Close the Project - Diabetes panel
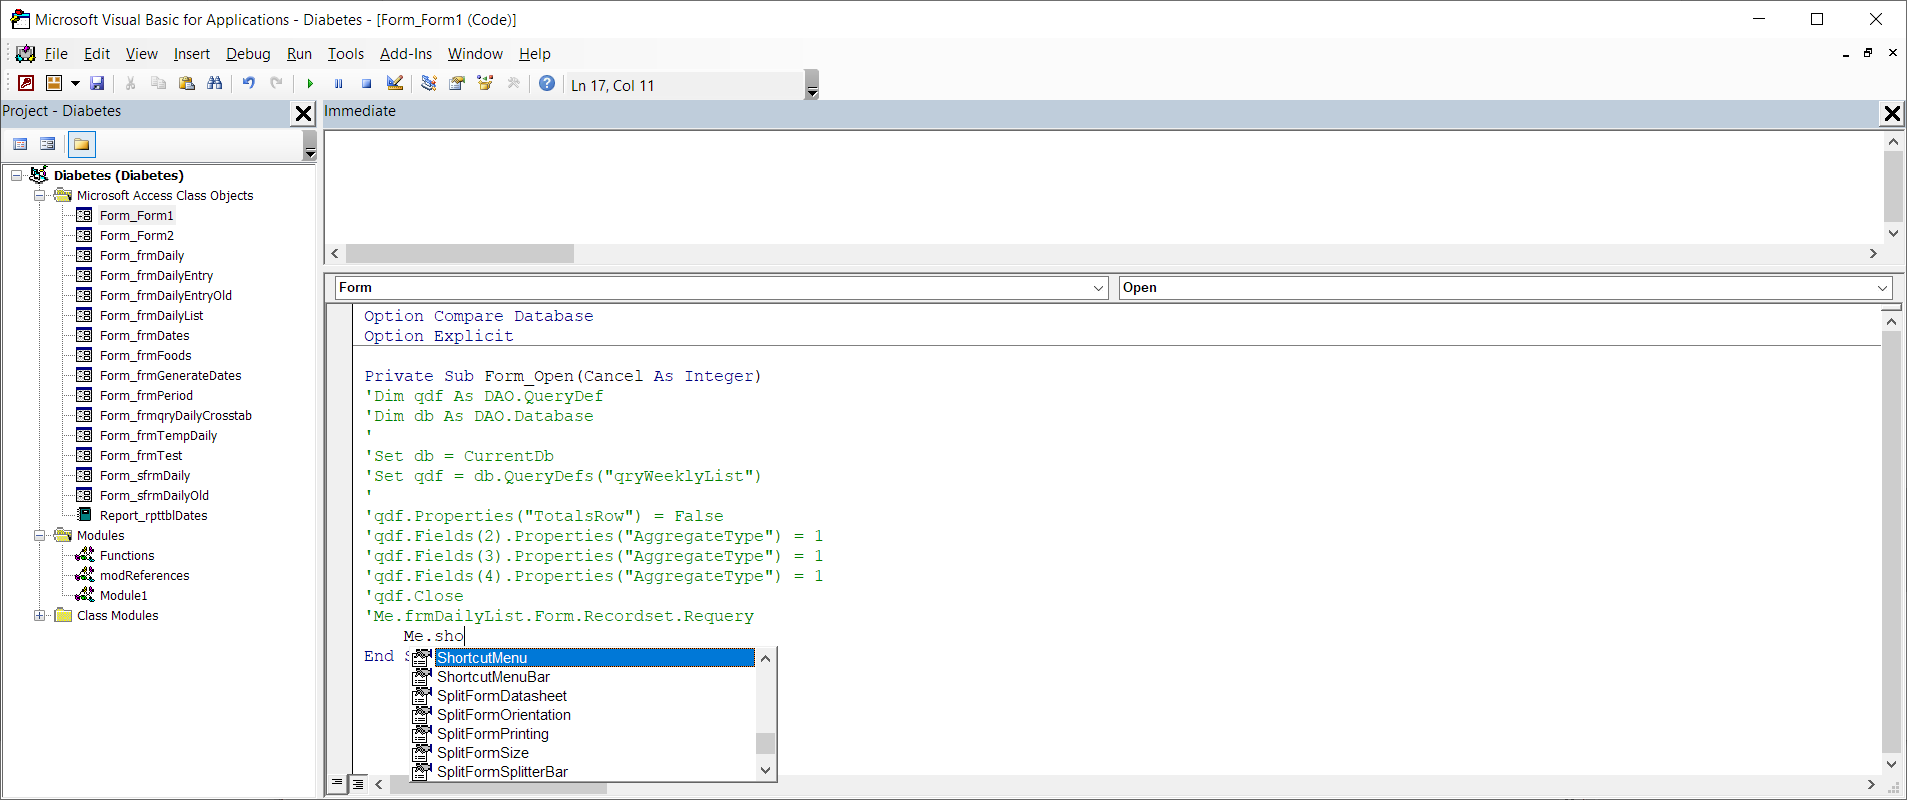The image size is (1907, 800). pos(304,113)
